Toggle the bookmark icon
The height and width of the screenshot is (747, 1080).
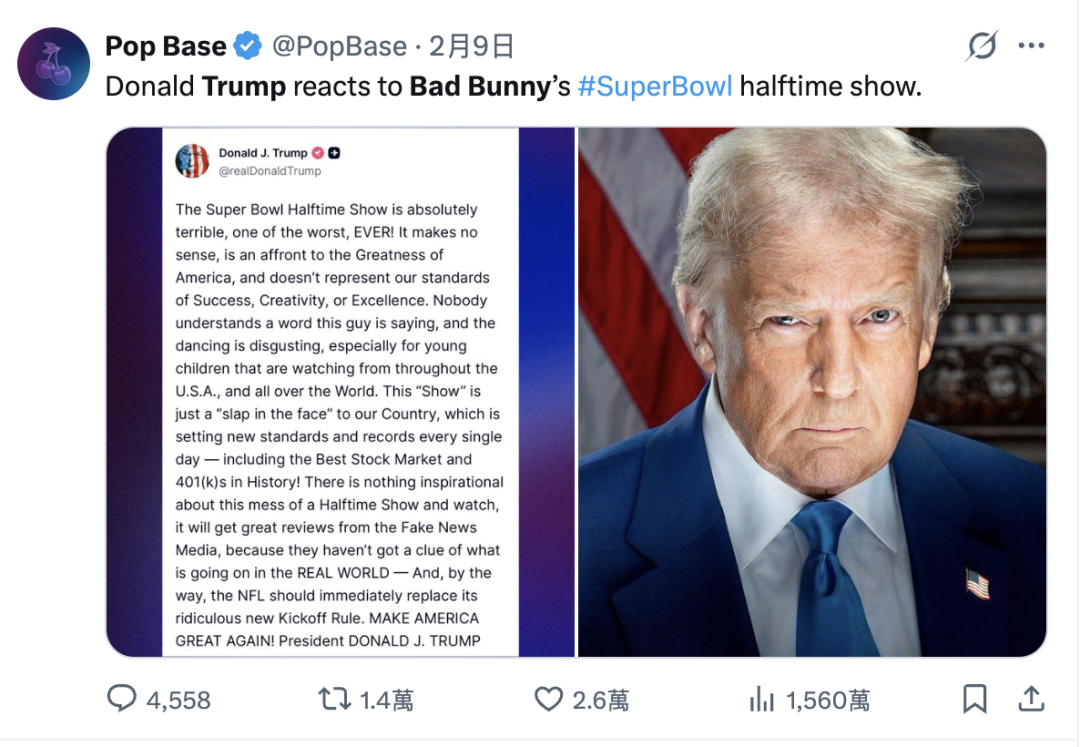click(x=975, y=699)
